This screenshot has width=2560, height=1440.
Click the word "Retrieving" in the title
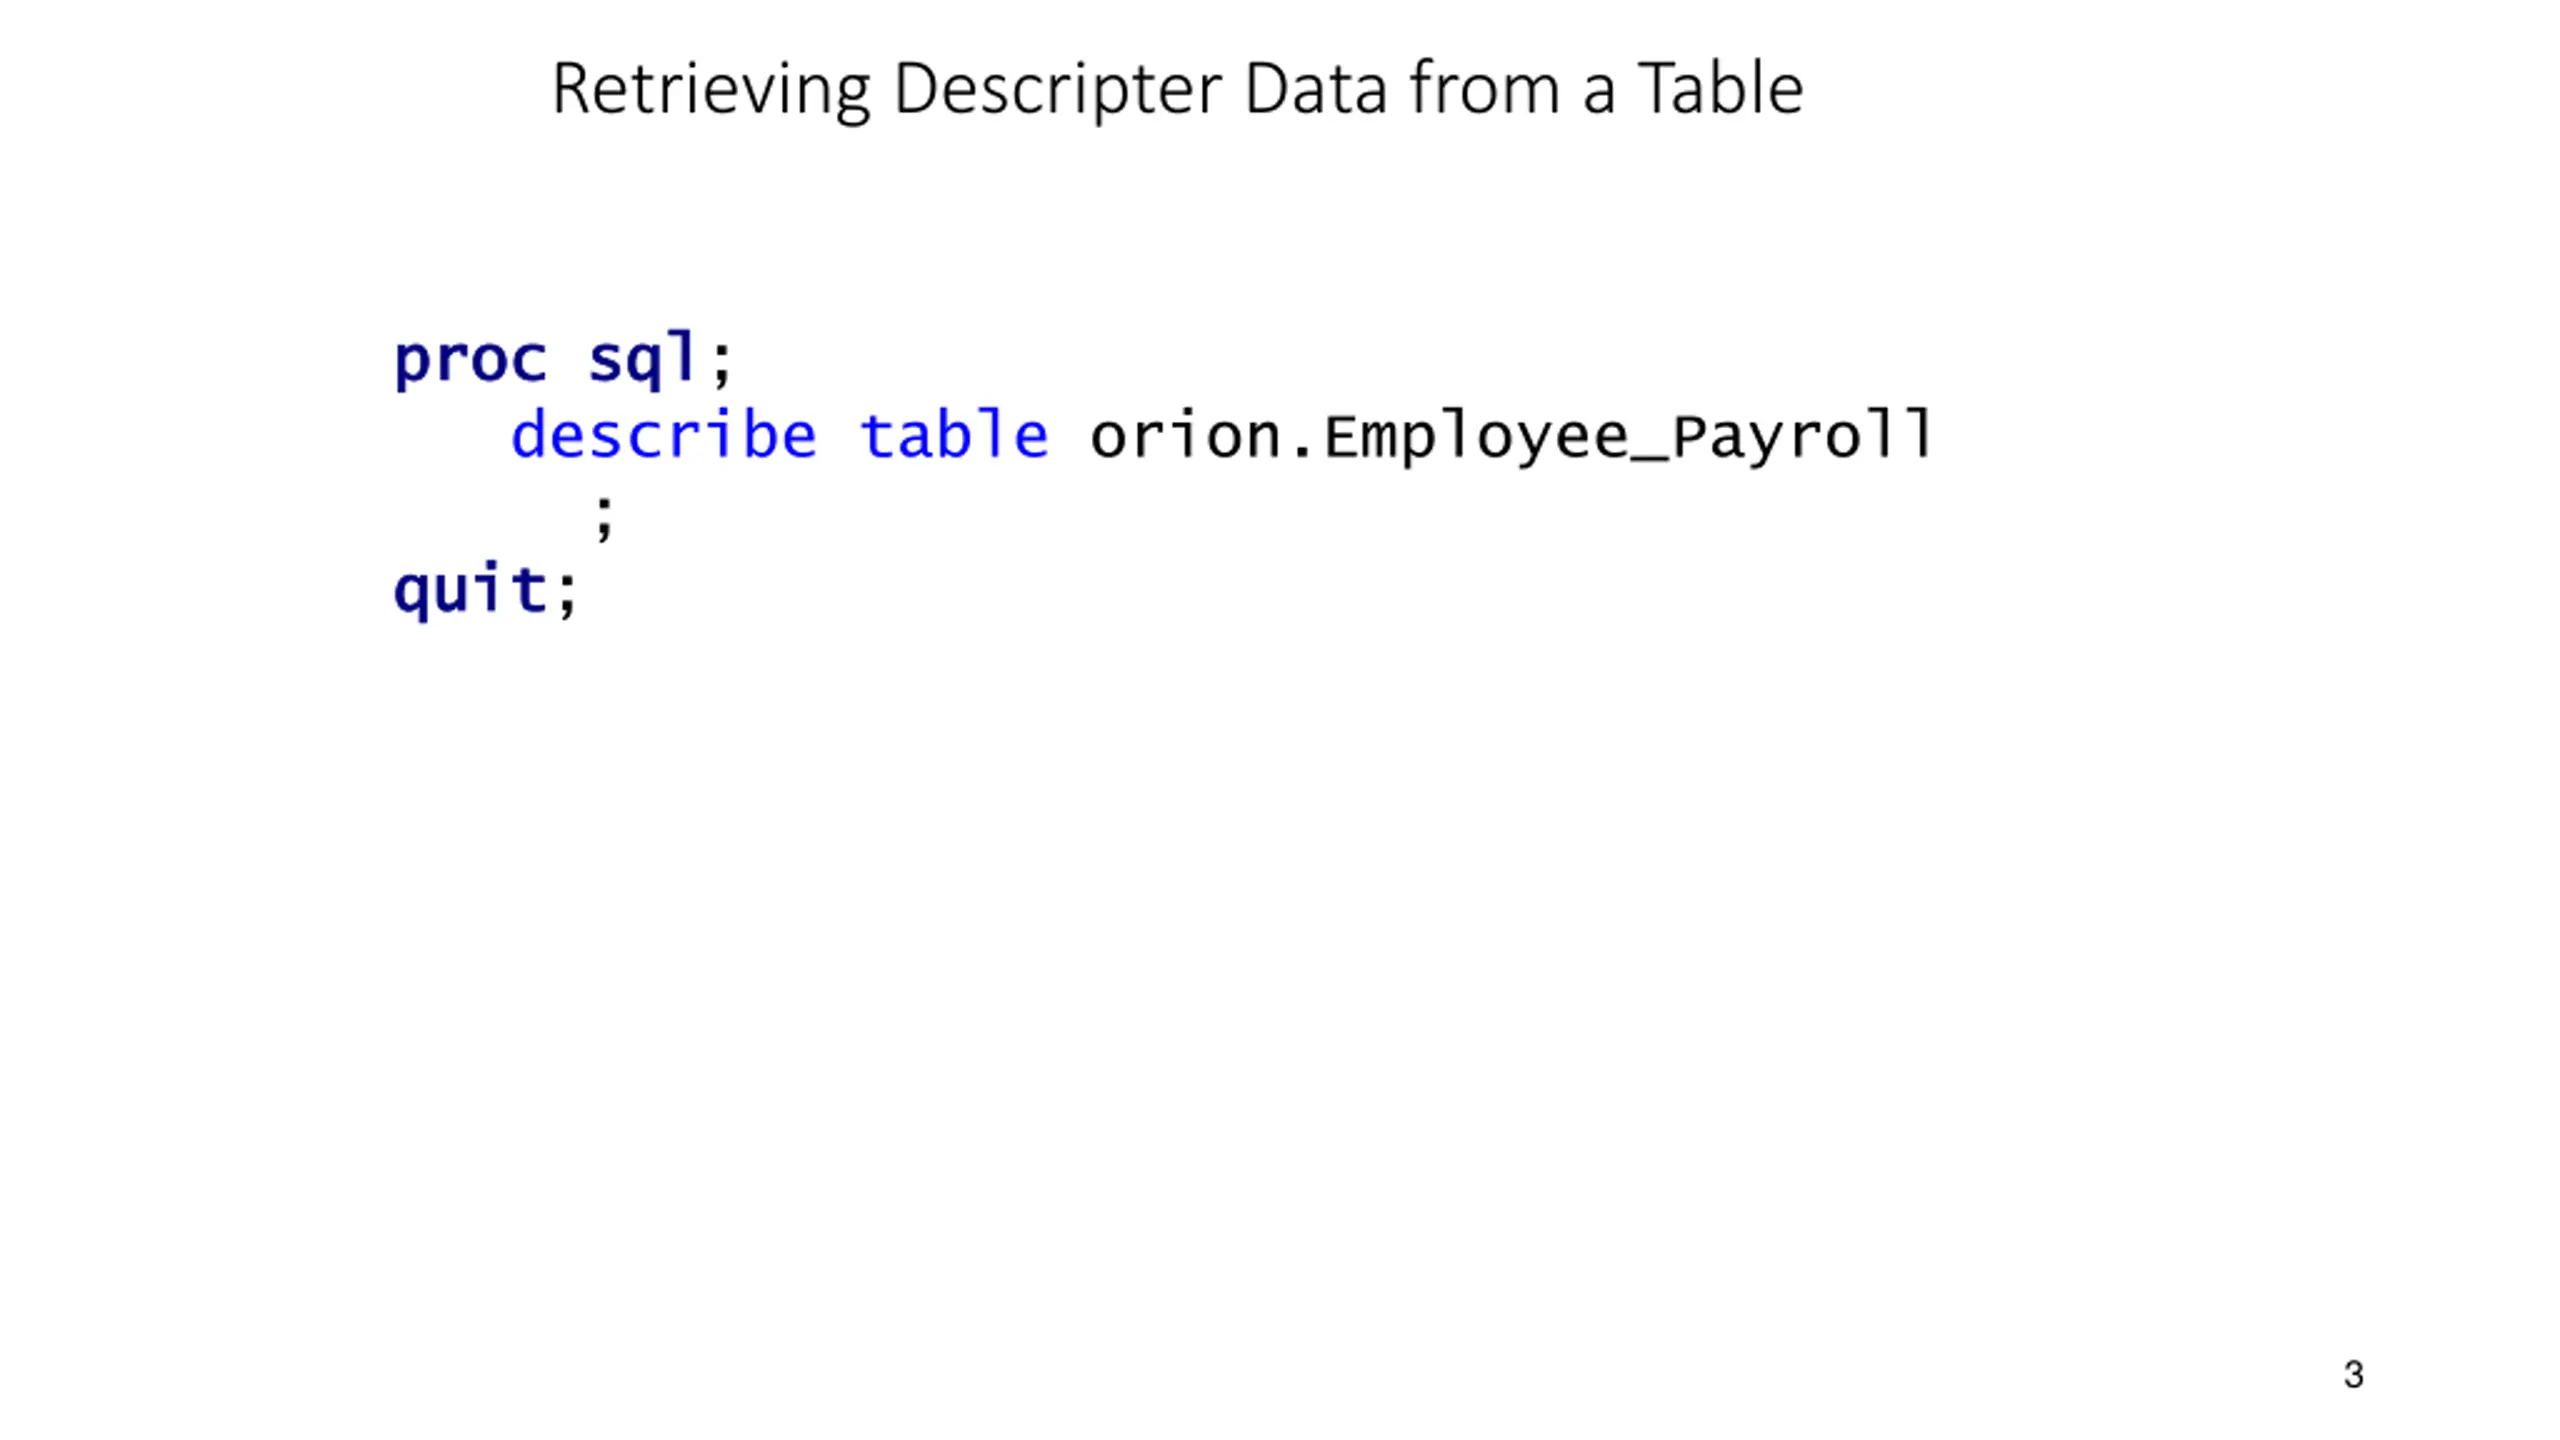[711, 91]
